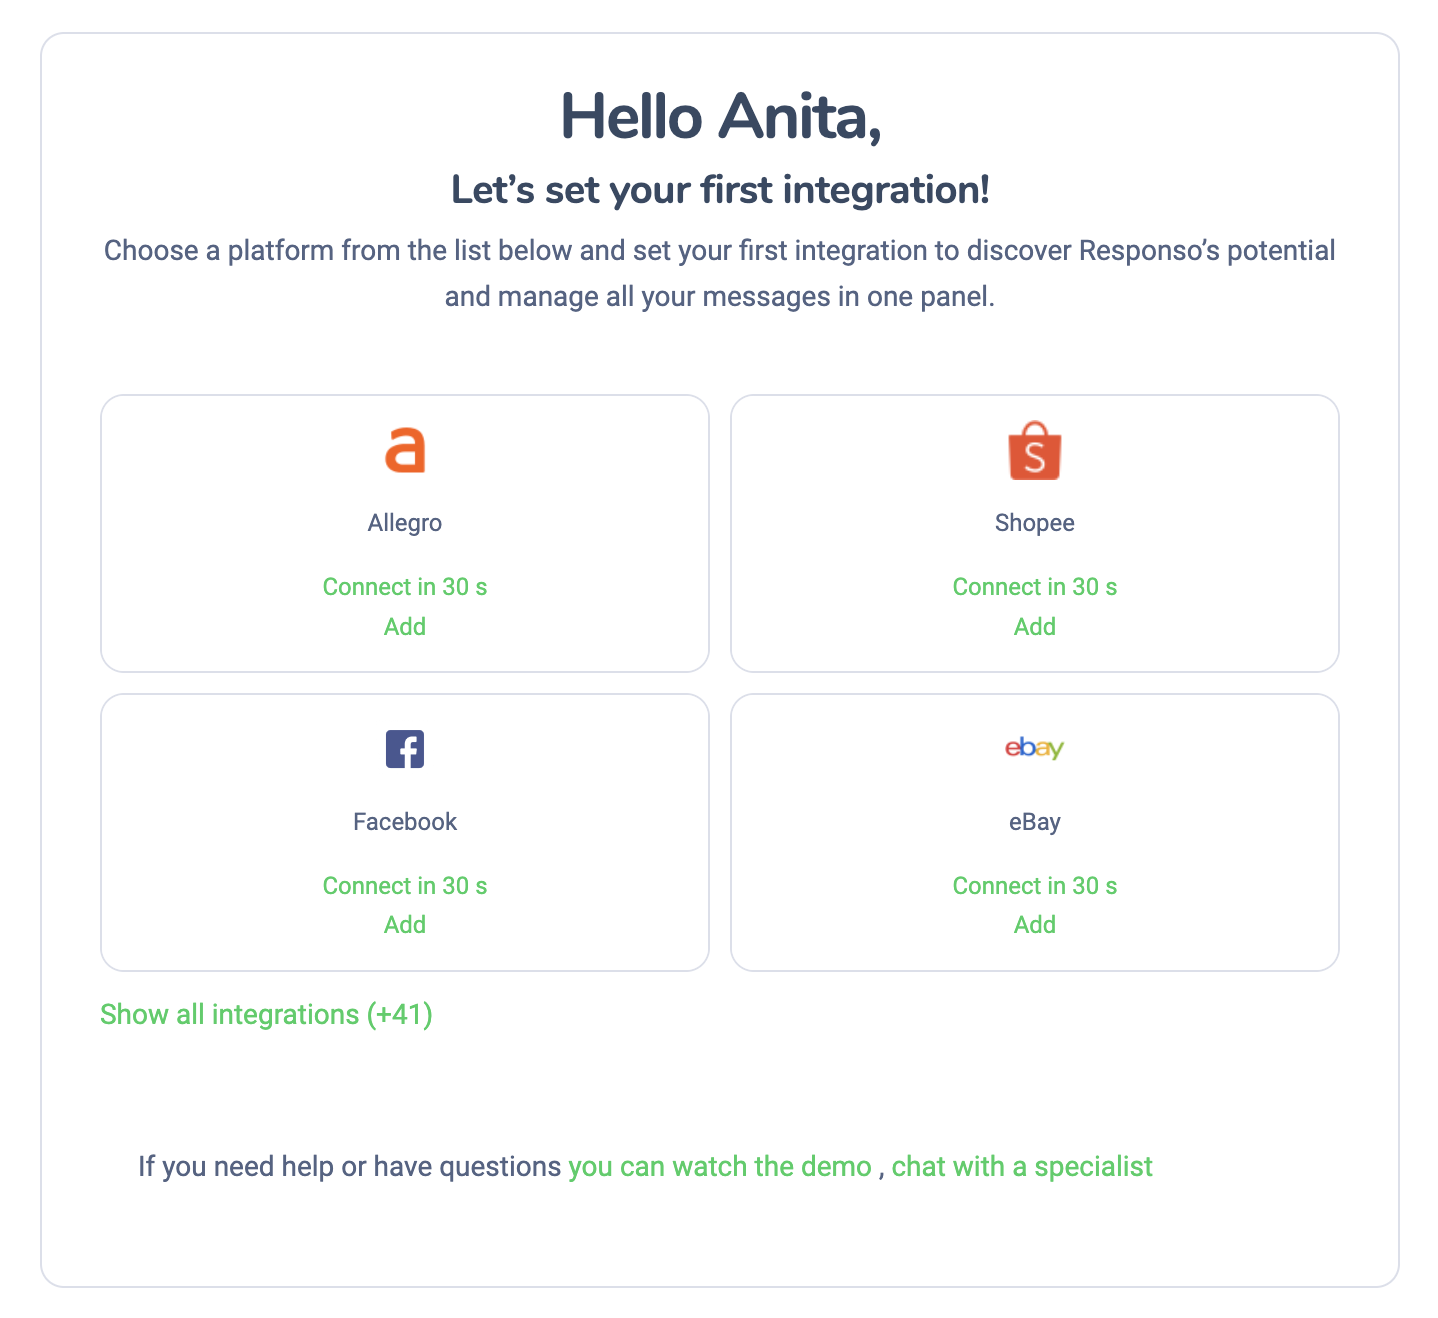Click the Facebook logo icon
The width and height of the screenshot is (1438, 1318).
point(405,749)
